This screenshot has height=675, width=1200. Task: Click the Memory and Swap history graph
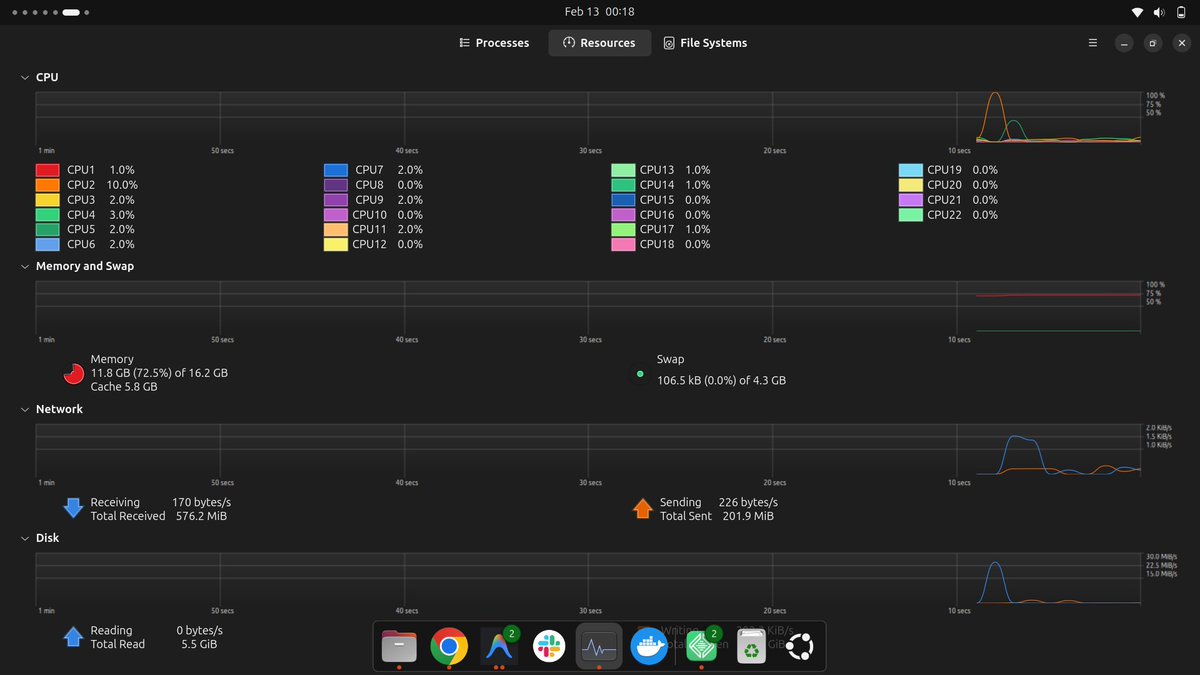click(588, 306)
